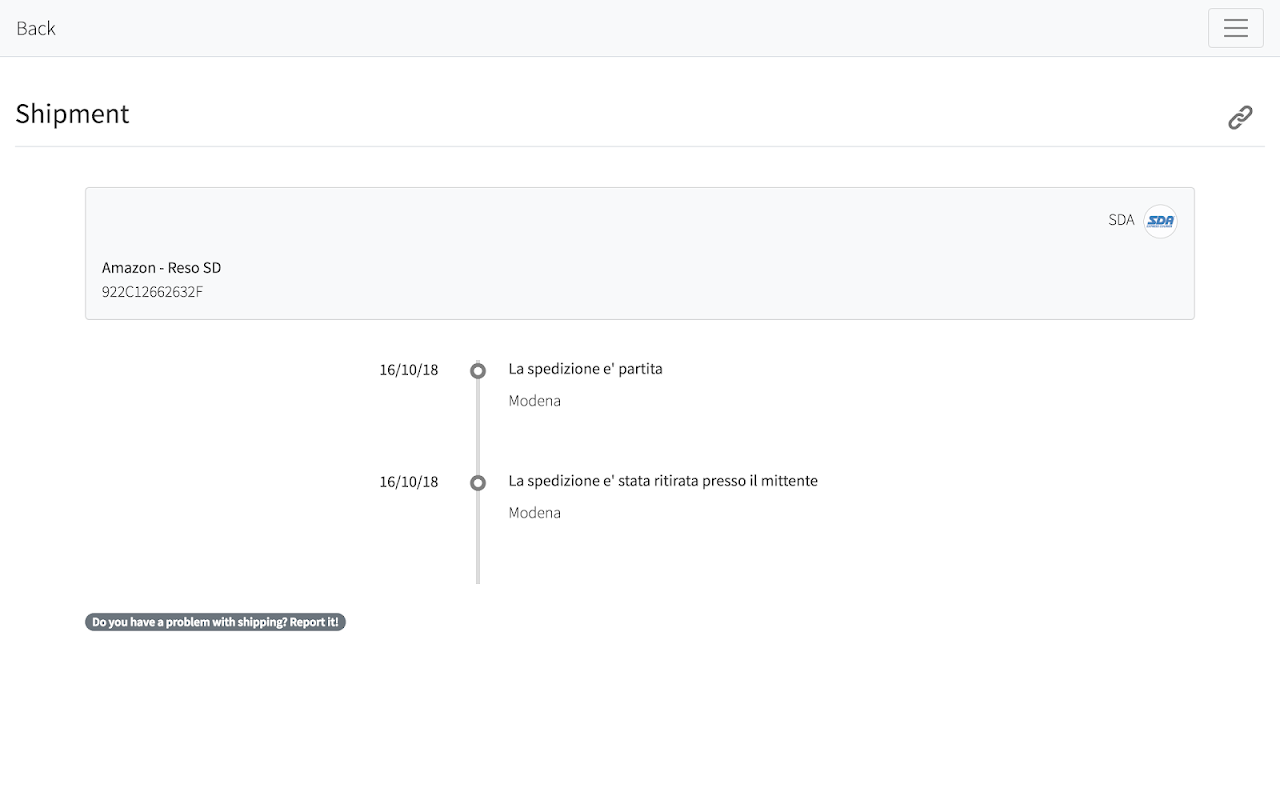Click the chain link share icon
The width and height of the screenshot is (1280, 800).
(x=1240, y=117)
